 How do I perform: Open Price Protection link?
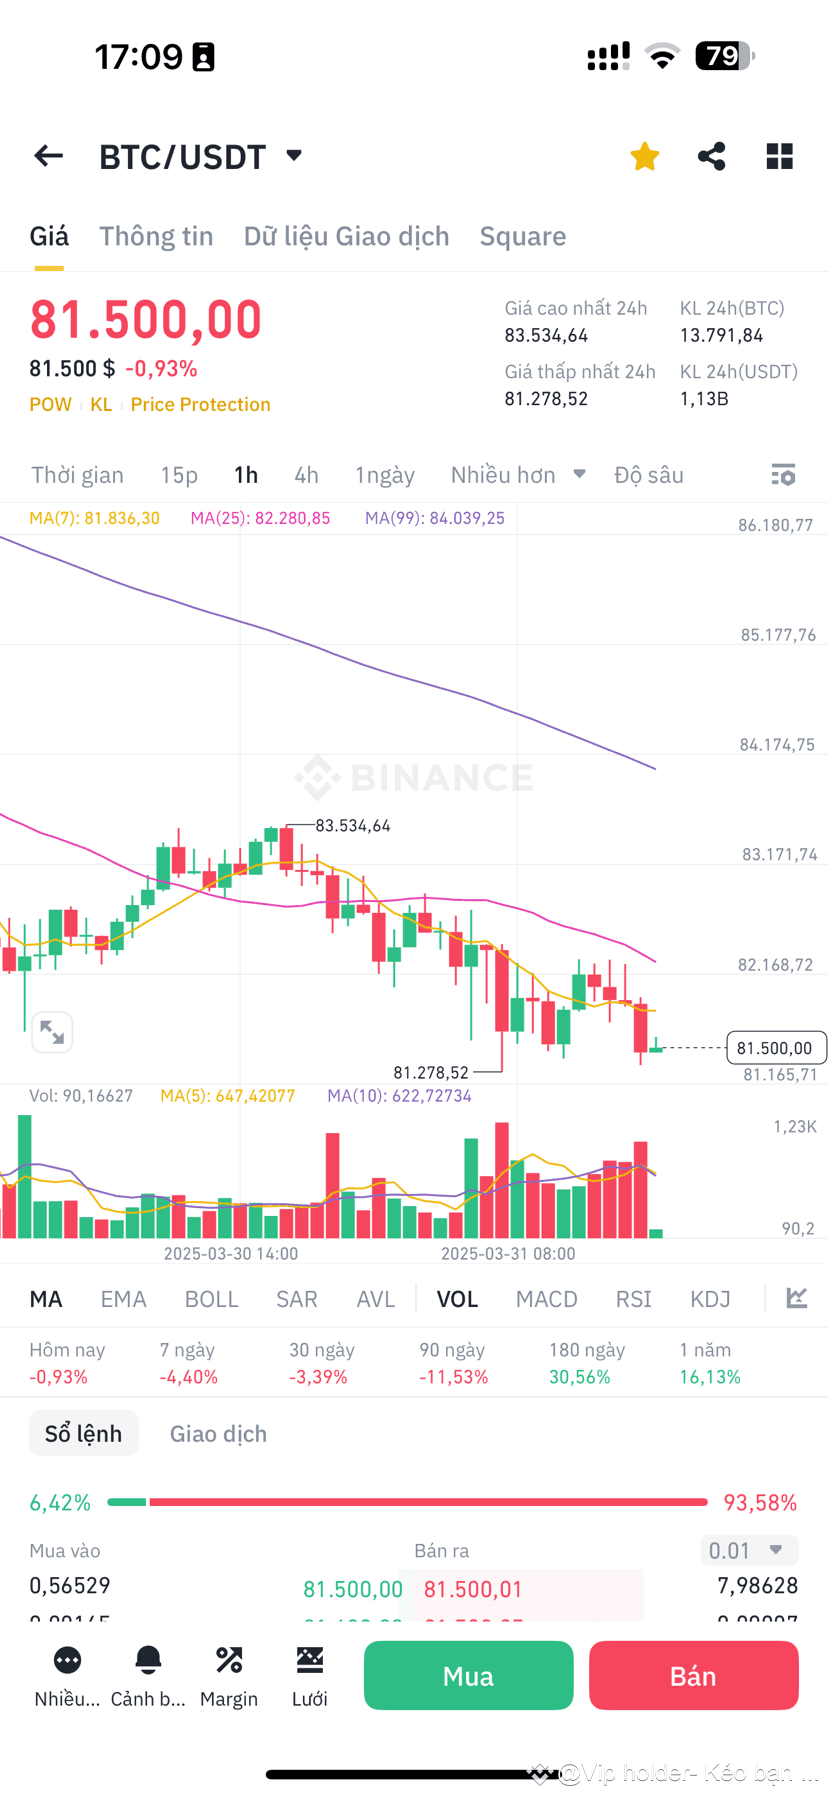200,404
